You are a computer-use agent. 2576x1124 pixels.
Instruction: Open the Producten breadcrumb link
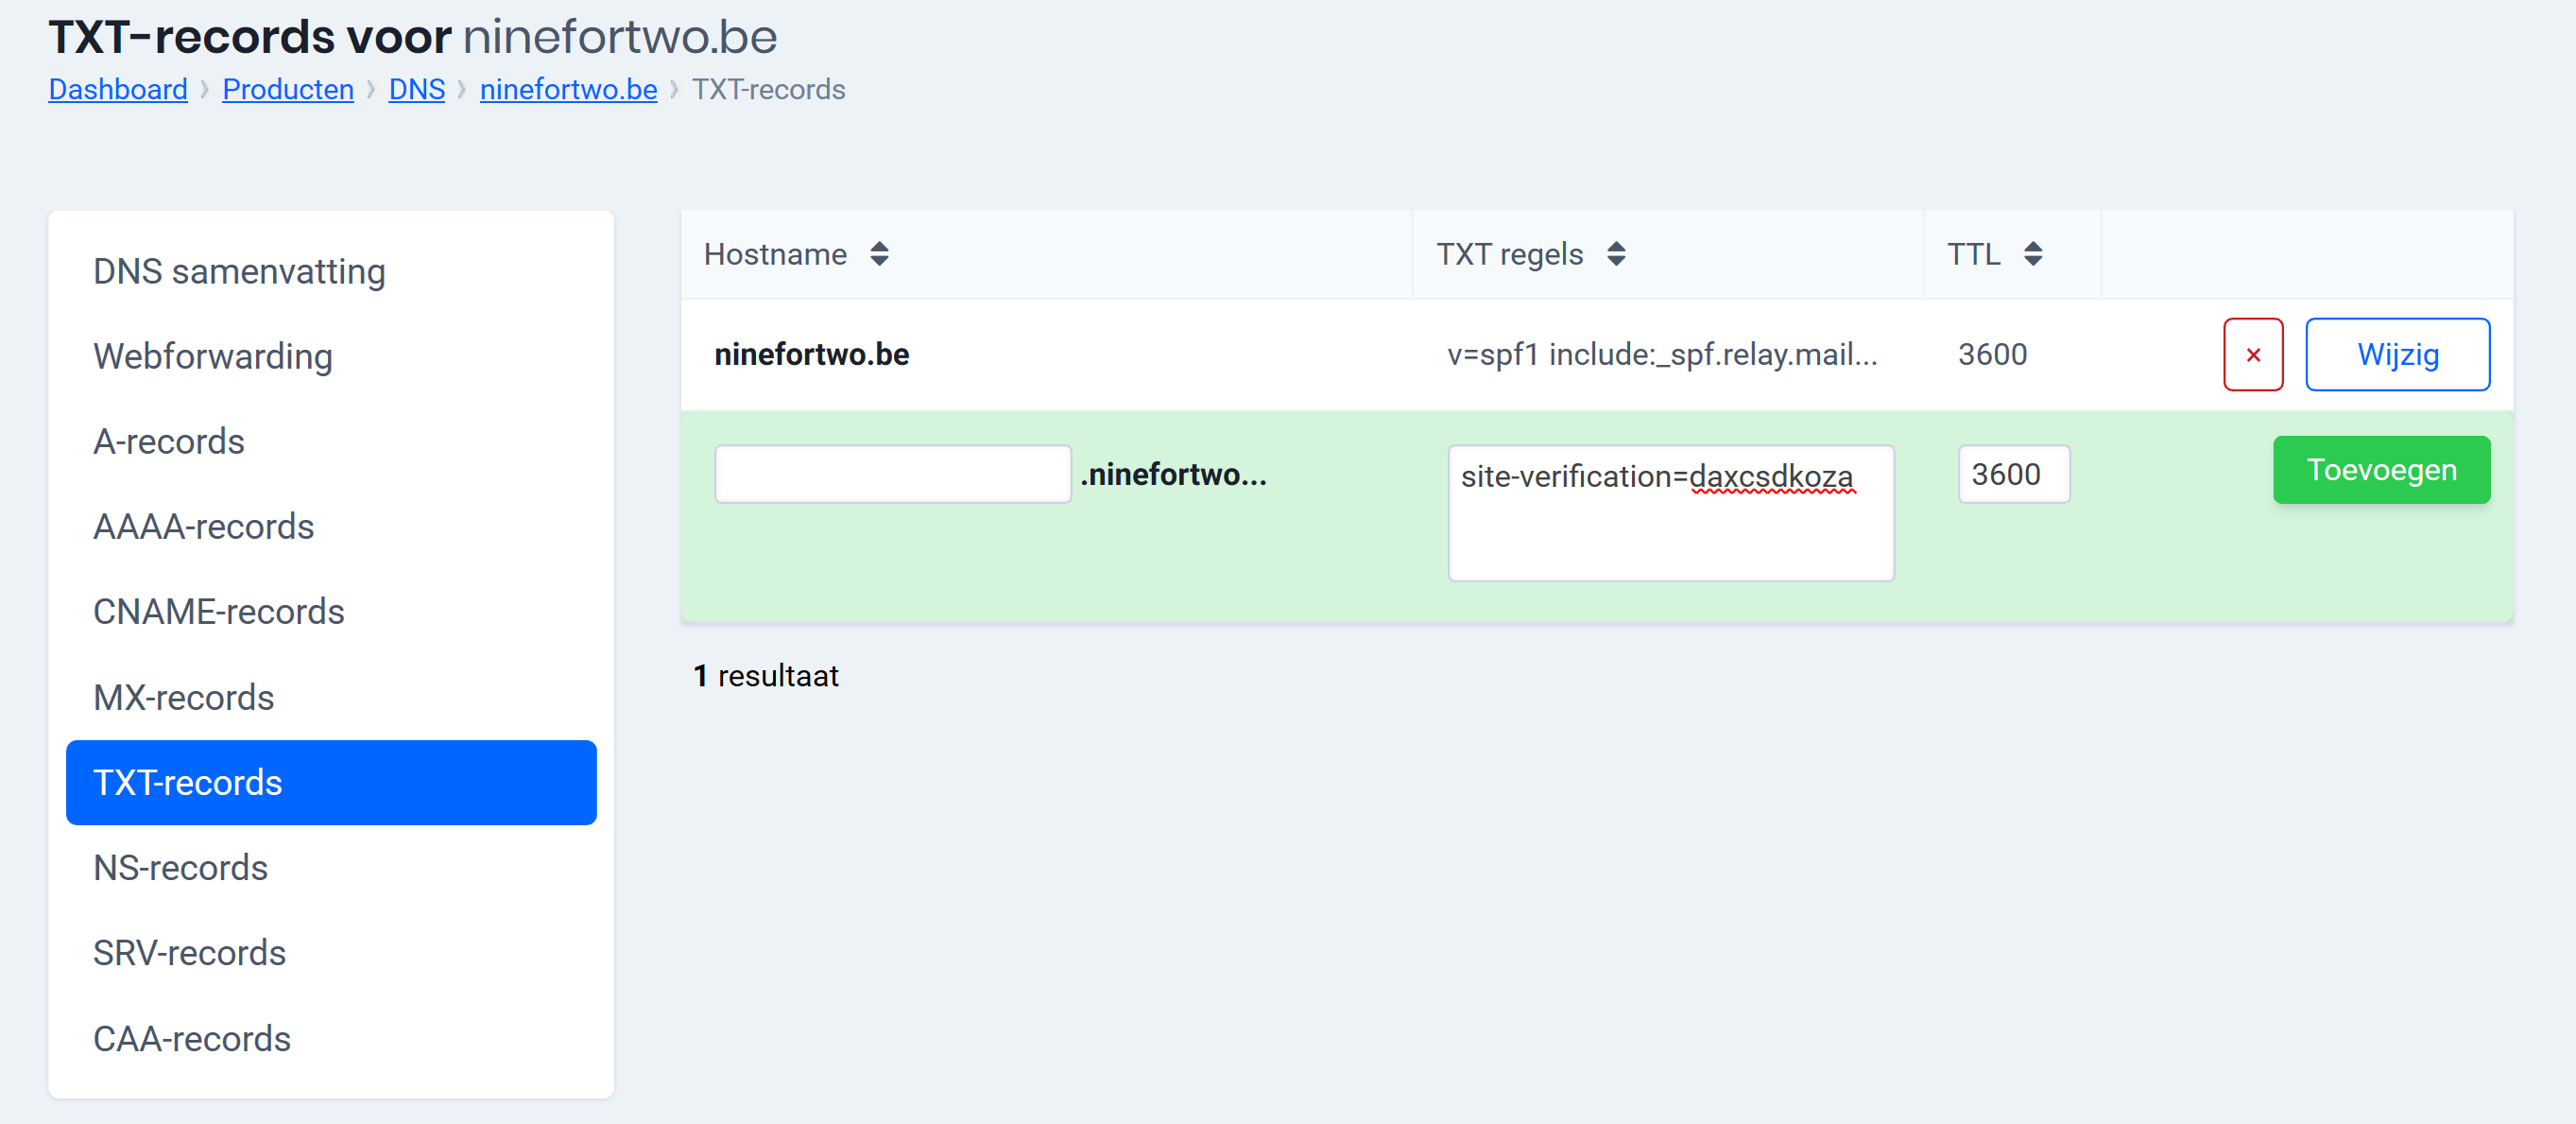click(288, 89)
